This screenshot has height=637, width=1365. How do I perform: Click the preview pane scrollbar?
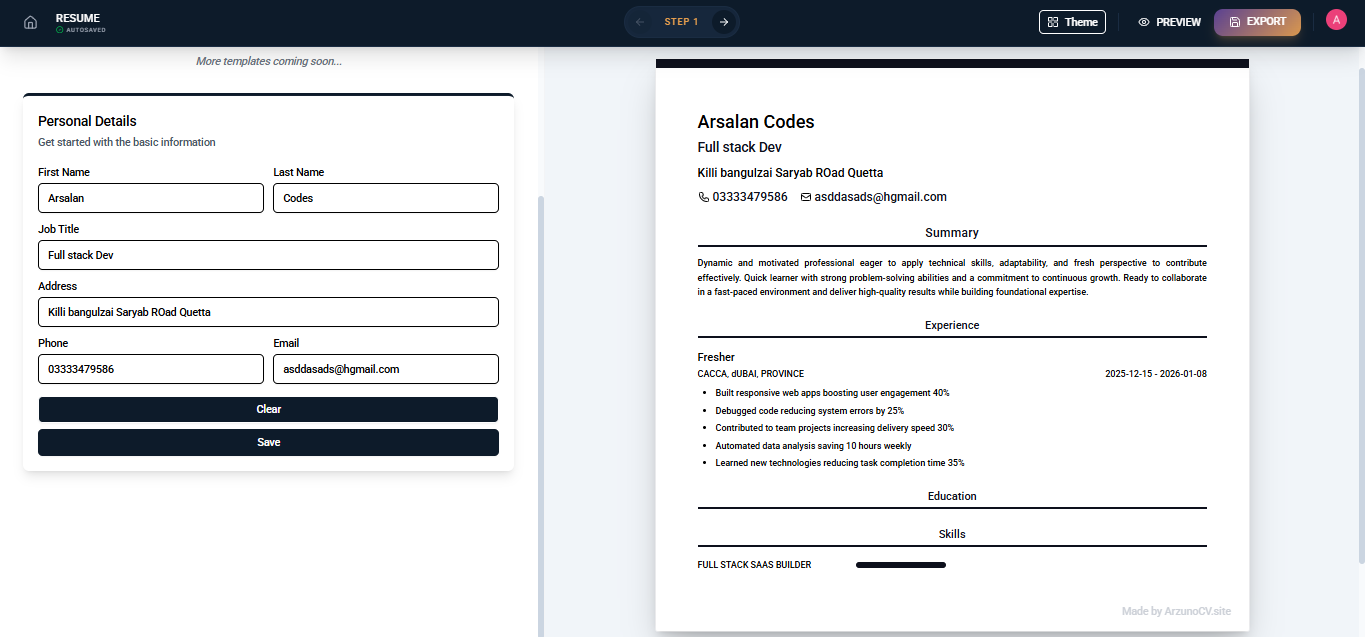pyautogui.click(x=1361, y=315)
